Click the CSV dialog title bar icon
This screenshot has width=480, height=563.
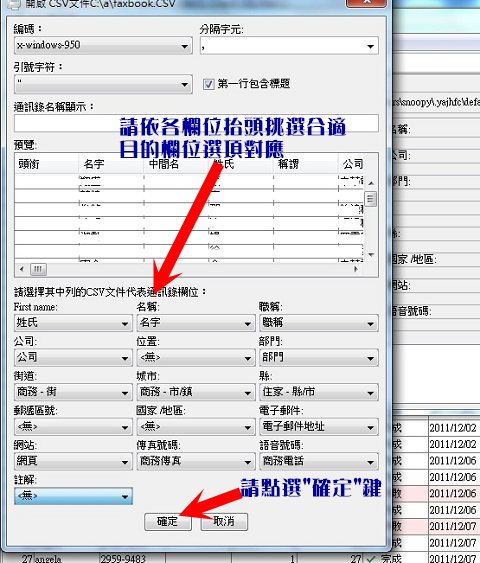[14, 4]
